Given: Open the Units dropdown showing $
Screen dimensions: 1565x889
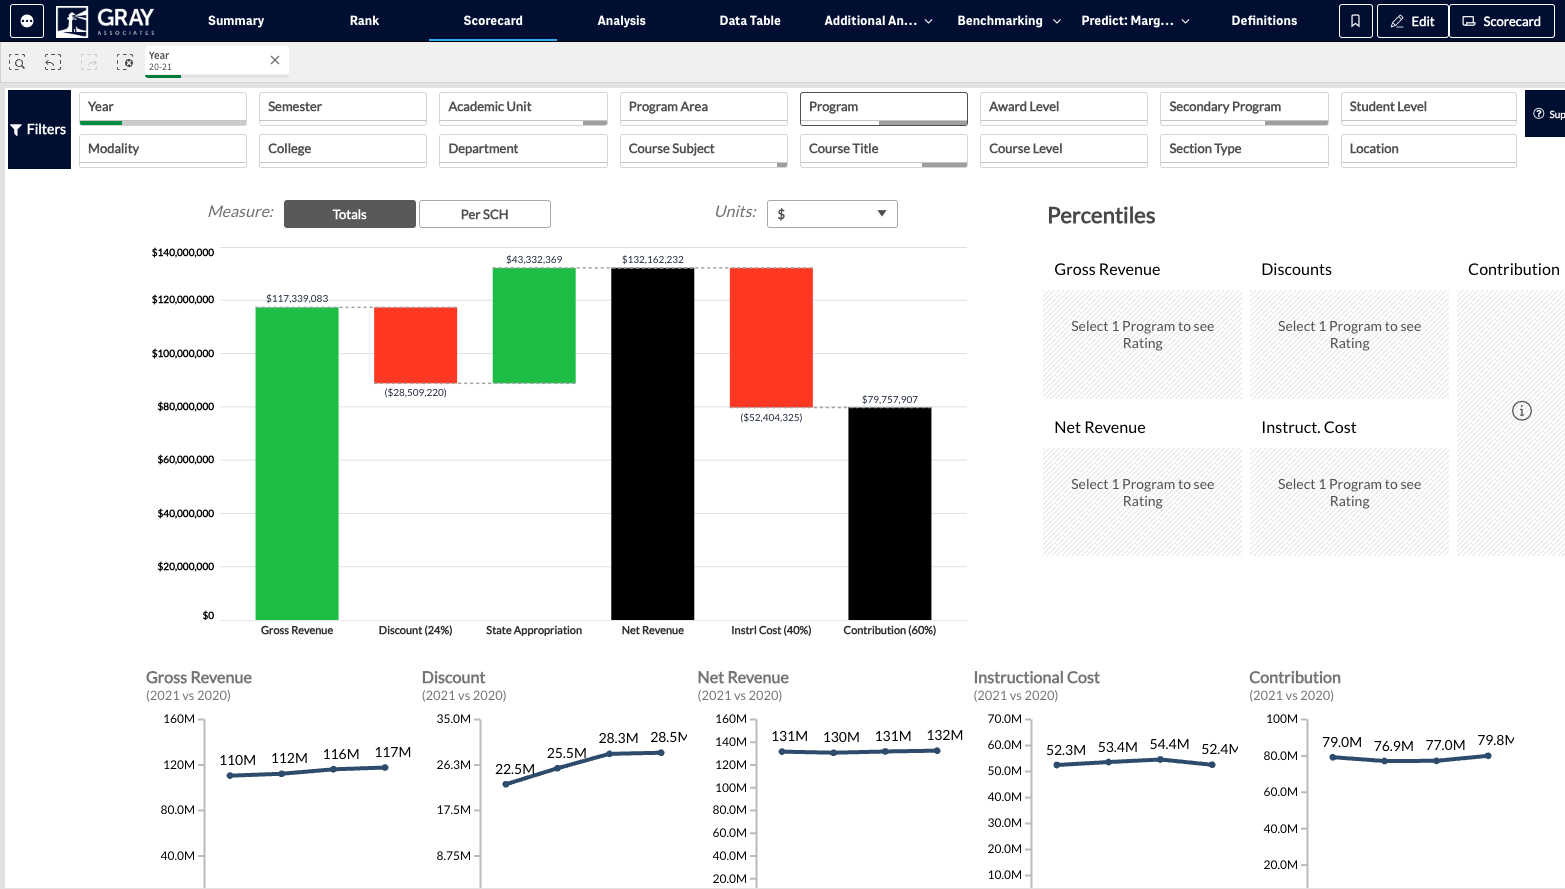Looking at the screenshot, I should click(832, 214).
